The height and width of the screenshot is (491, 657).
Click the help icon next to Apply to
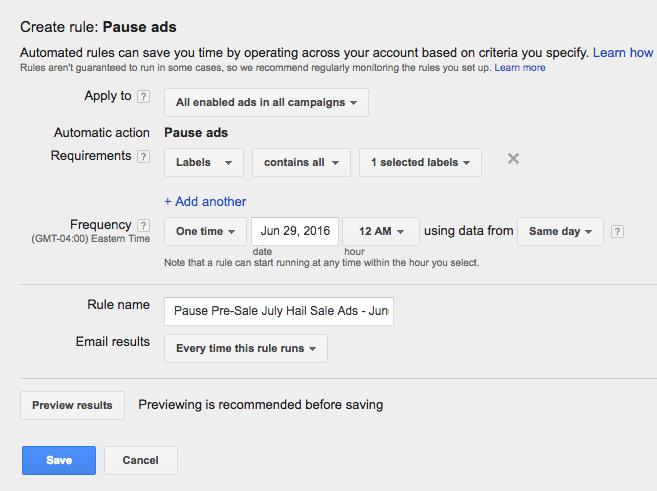(143, 97)
